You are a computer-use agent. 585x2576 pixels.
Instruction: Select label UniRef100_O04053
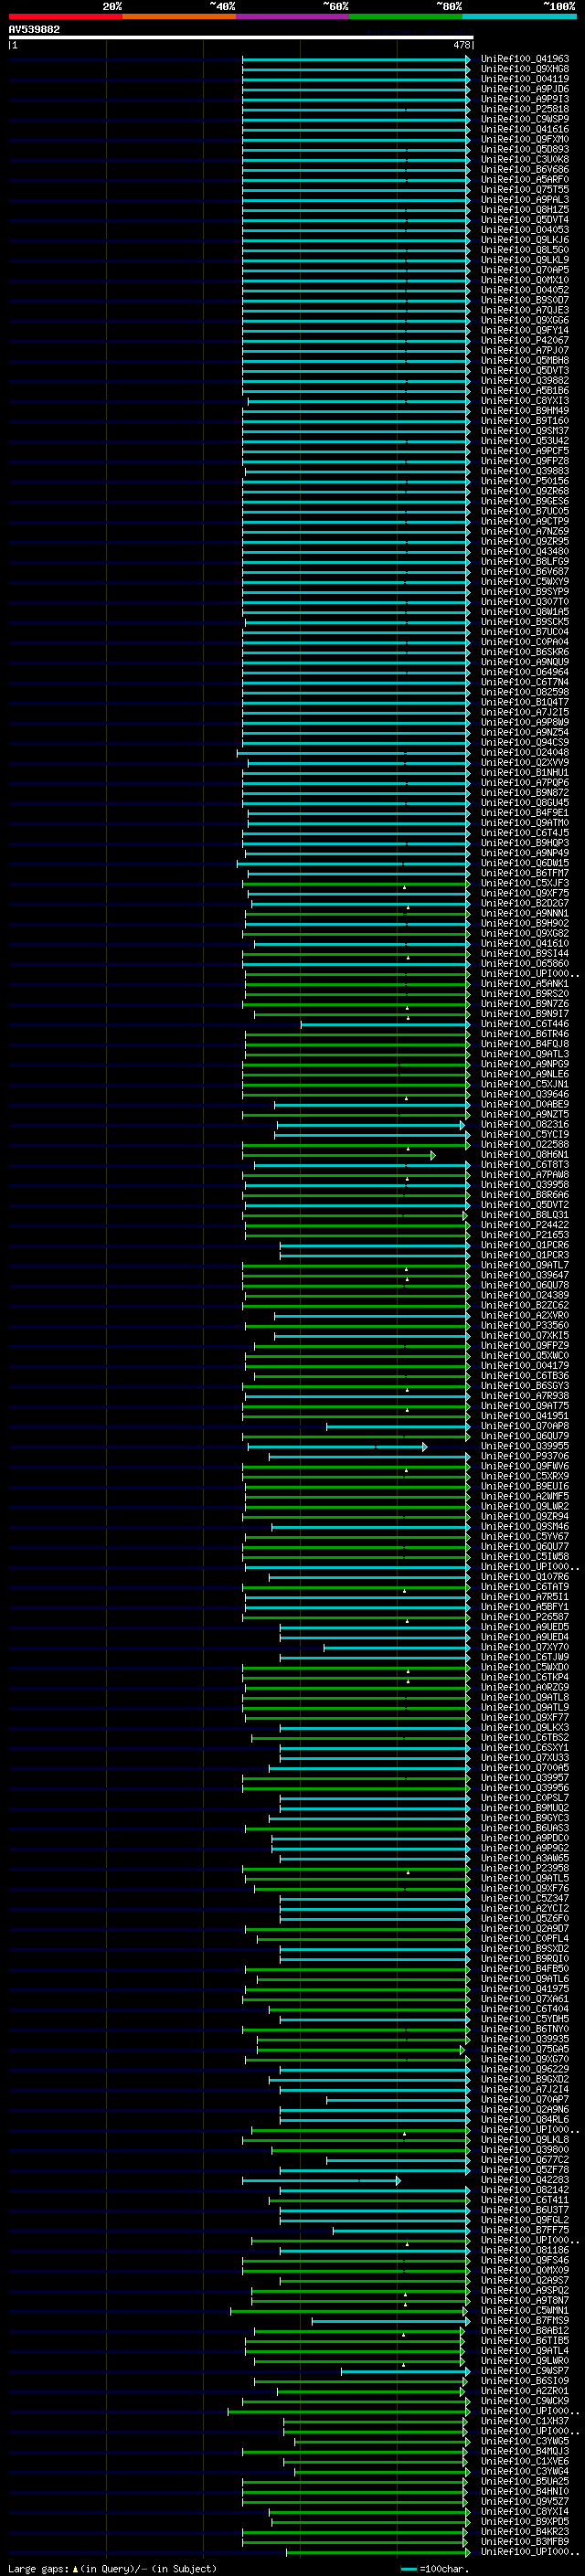coord(525,230)
